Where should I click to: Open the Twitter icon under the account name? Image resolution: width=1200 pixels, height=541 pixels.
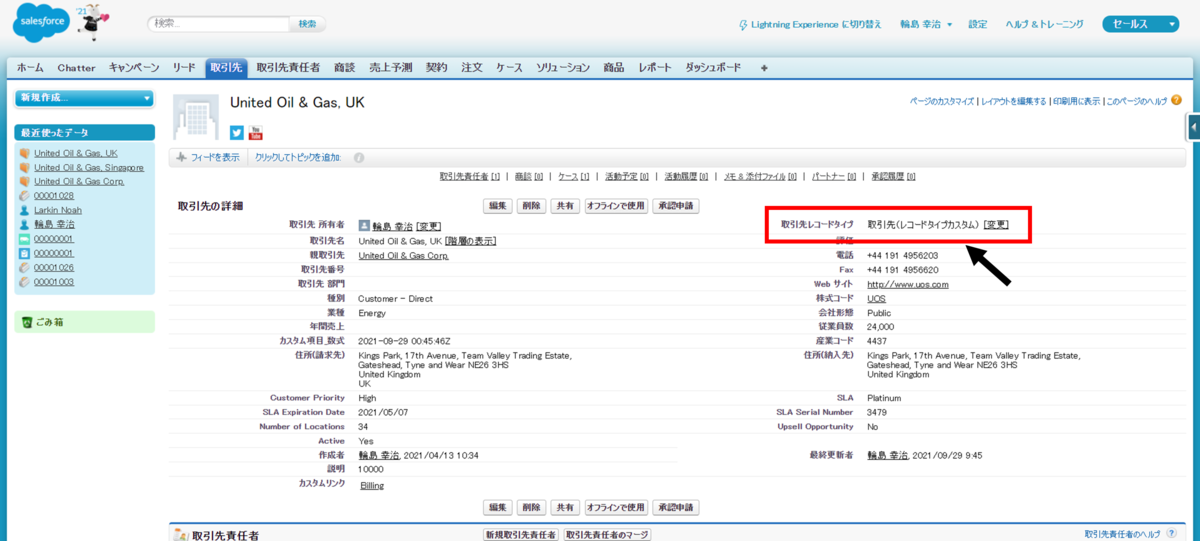[237, 132]
